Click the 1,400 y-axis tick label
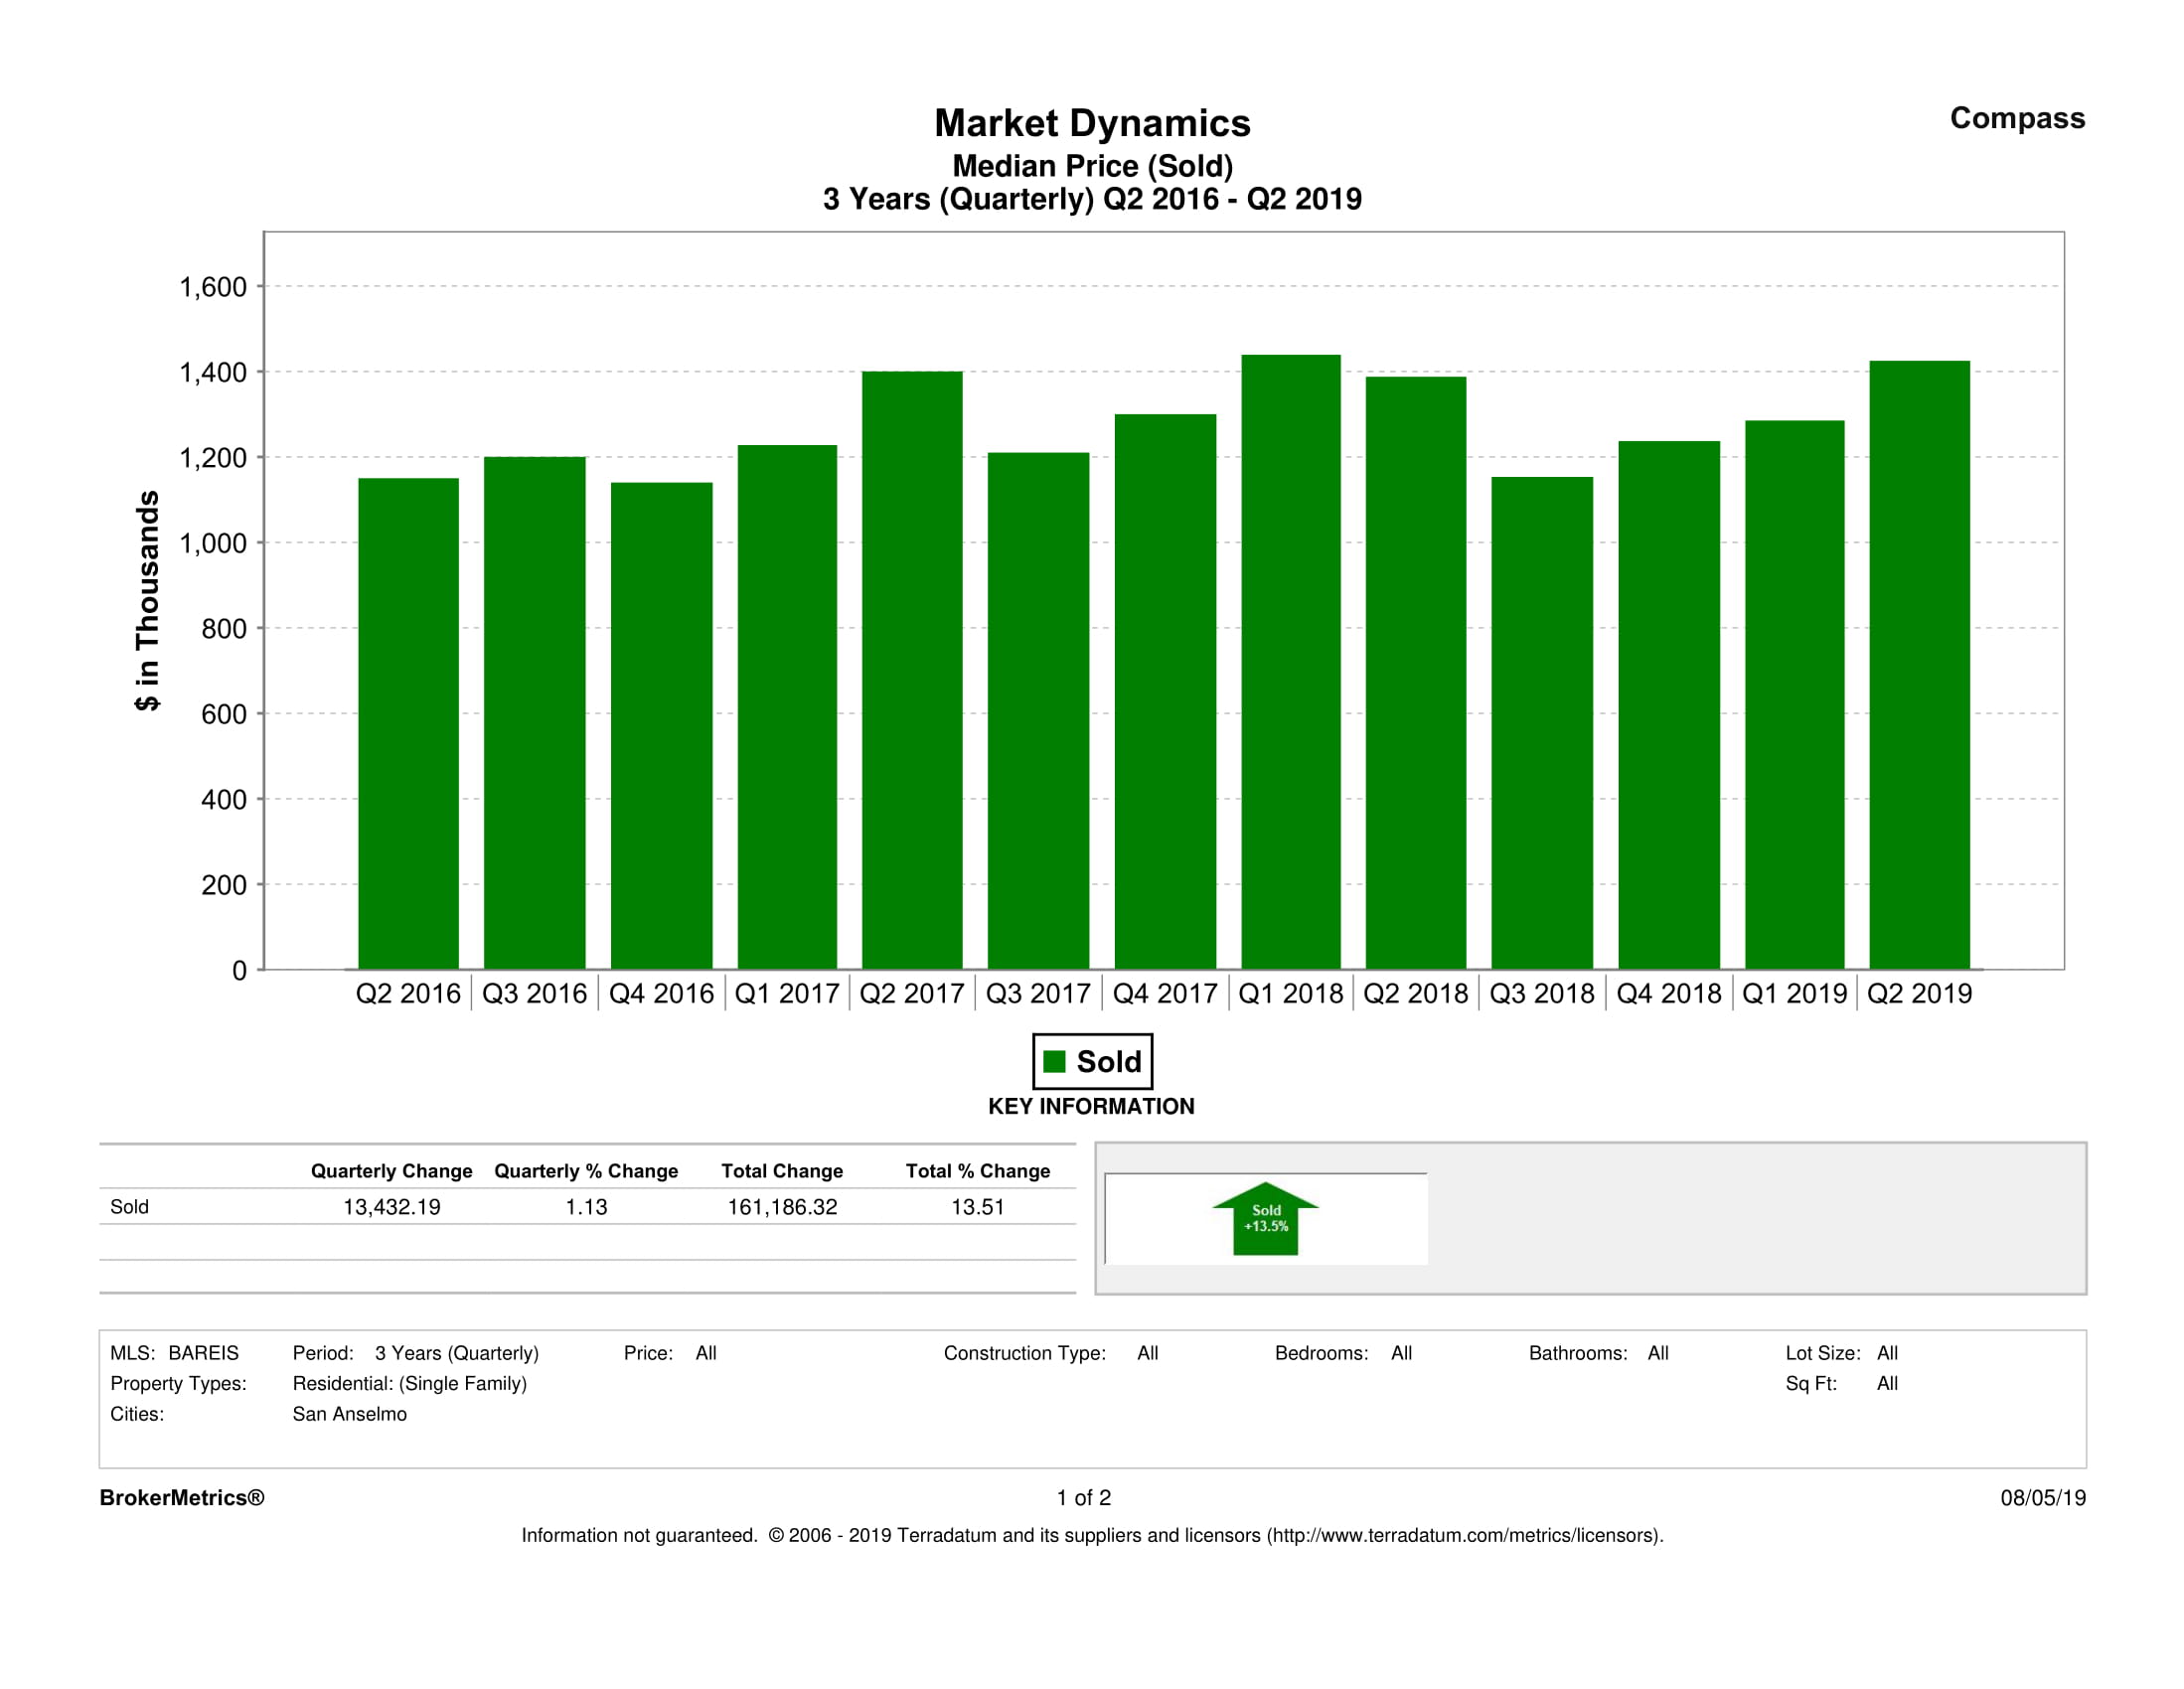Screen dimensions: 2184x1689 click(212, 373)
